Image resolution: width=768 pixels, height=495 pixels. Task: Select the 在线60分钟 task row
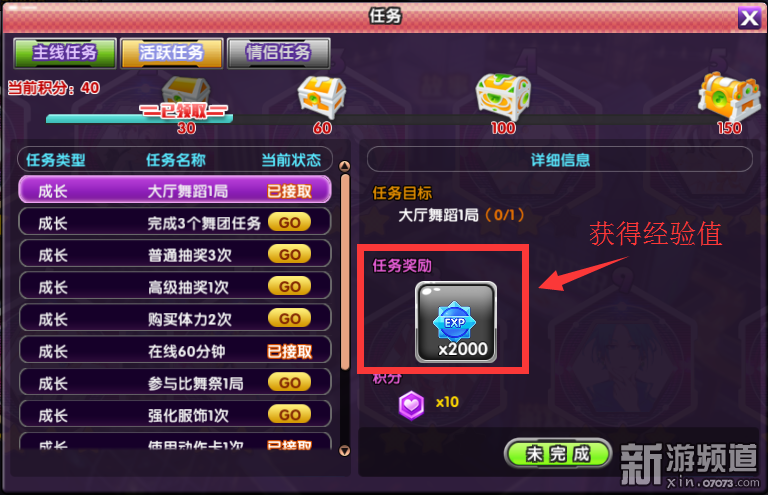pos(175,350)
